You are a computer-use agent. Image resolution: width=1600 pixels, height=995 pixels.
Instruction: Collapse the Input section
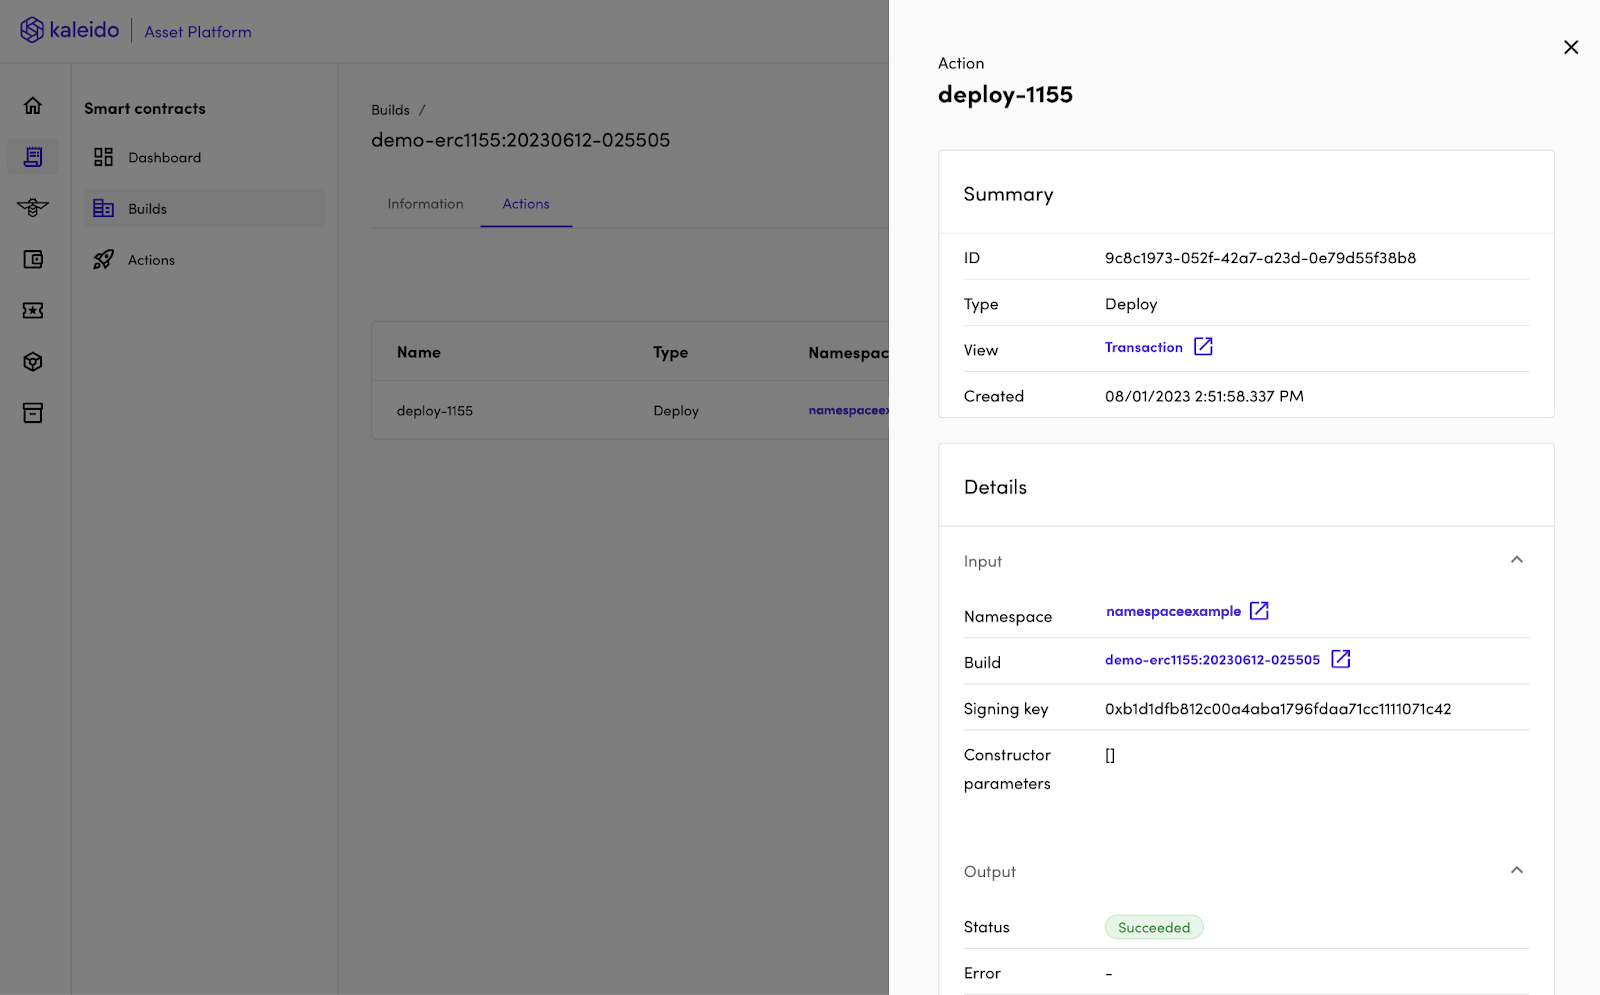[x=1516, y=560]
